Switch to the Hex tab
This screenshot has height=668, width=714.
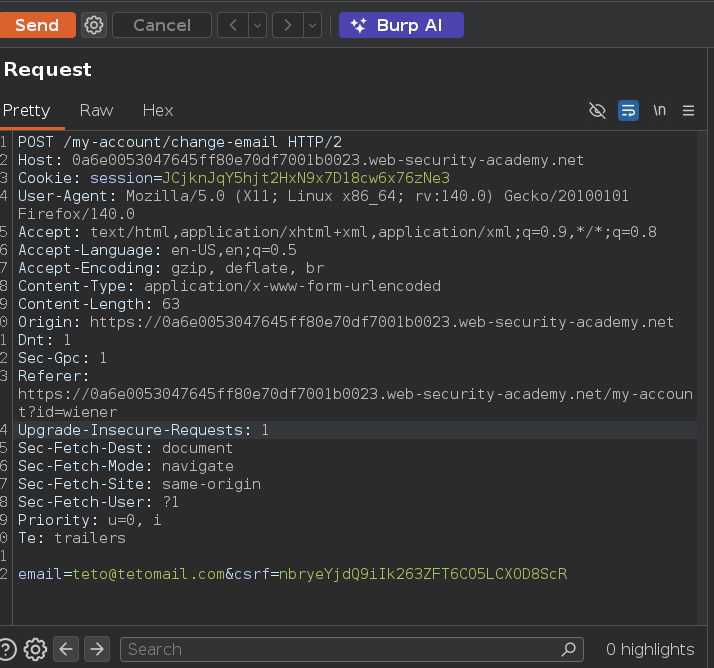coord(158,110)
